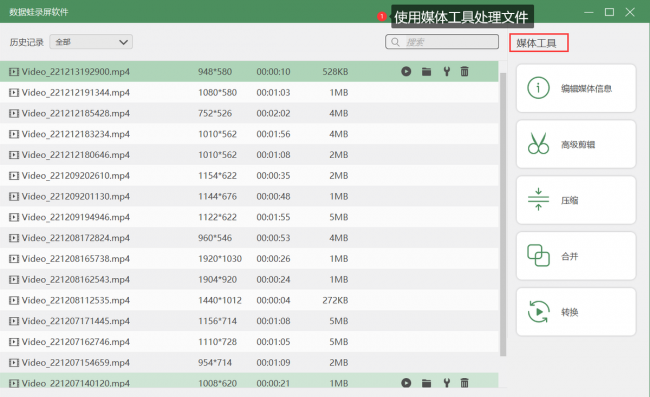Click film icon beside Video_221208172824.mp4
The width and height of the screenshot is (650, 397).
pyautogui.click(x=14, y=238)
